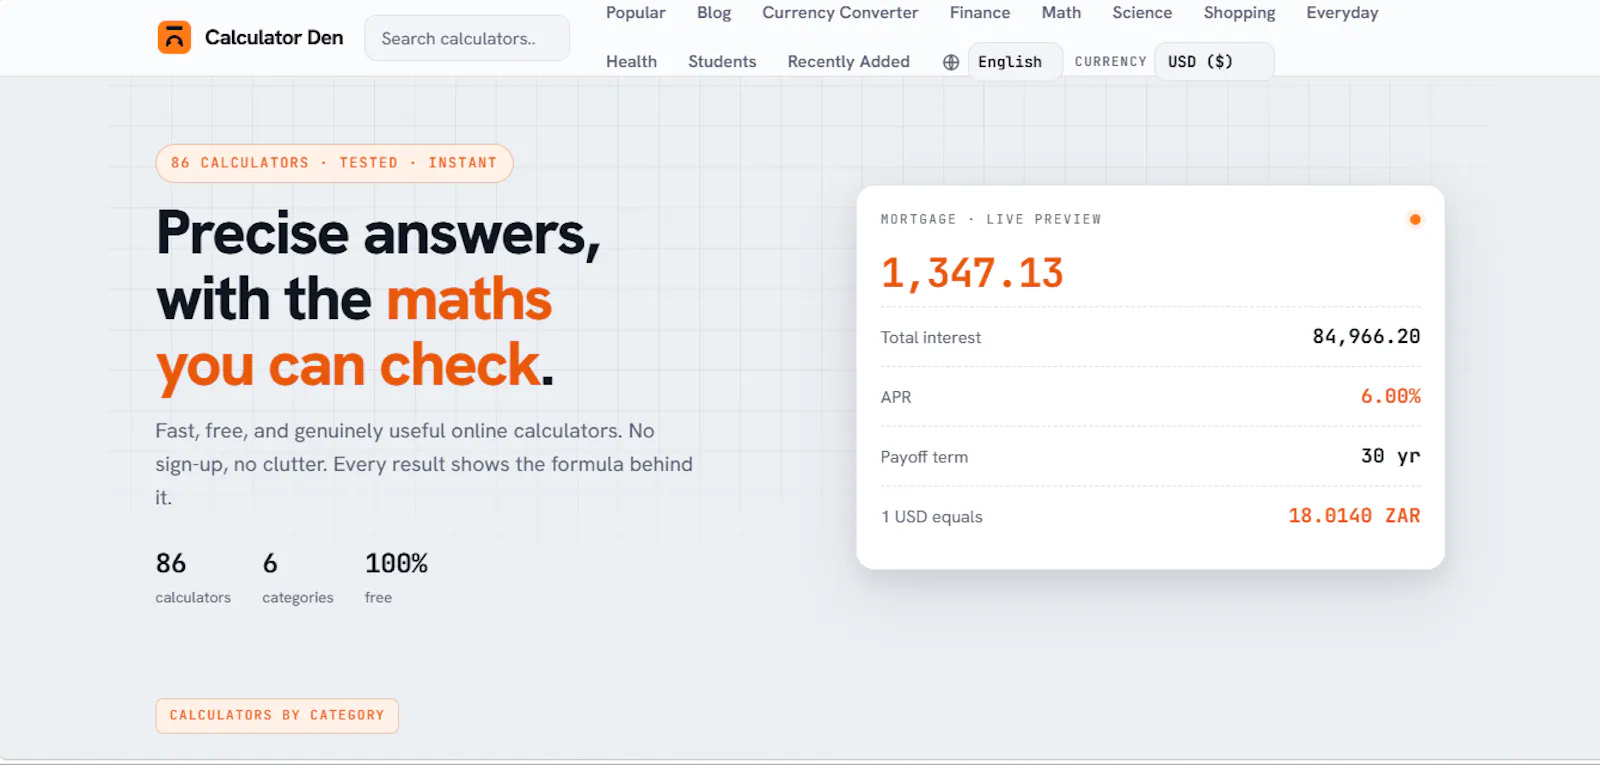Click the Calculator Den brand name
This screenshot has width=1600, height=765.
coord(274,38)
